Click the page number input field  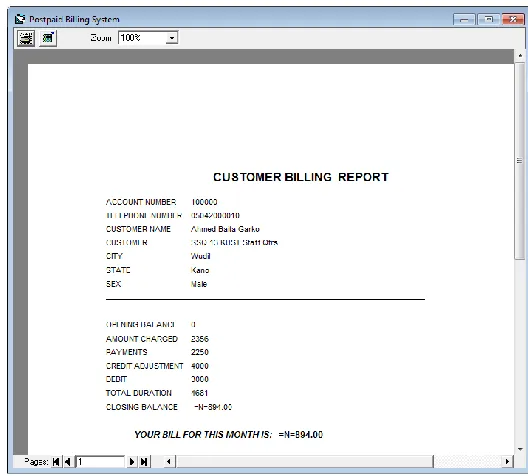(x=100, y=462)
